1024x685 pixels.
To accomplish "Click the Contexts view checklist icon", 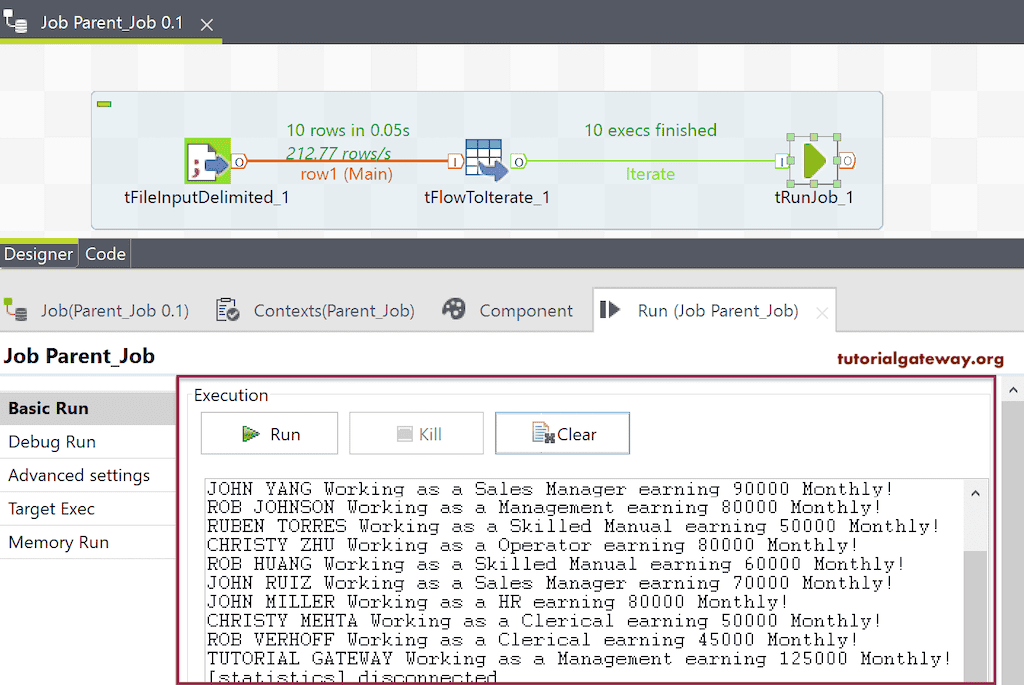I will (229, 310).
